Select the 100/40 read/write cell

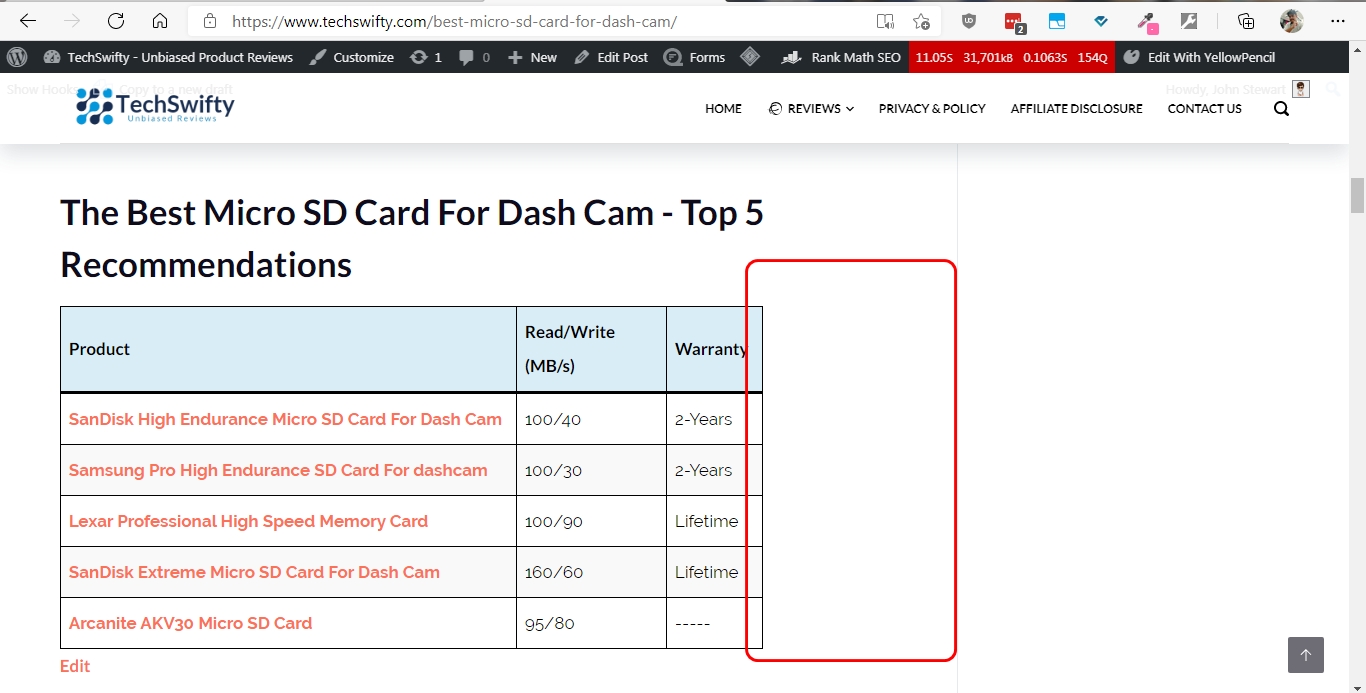[591, 419]
